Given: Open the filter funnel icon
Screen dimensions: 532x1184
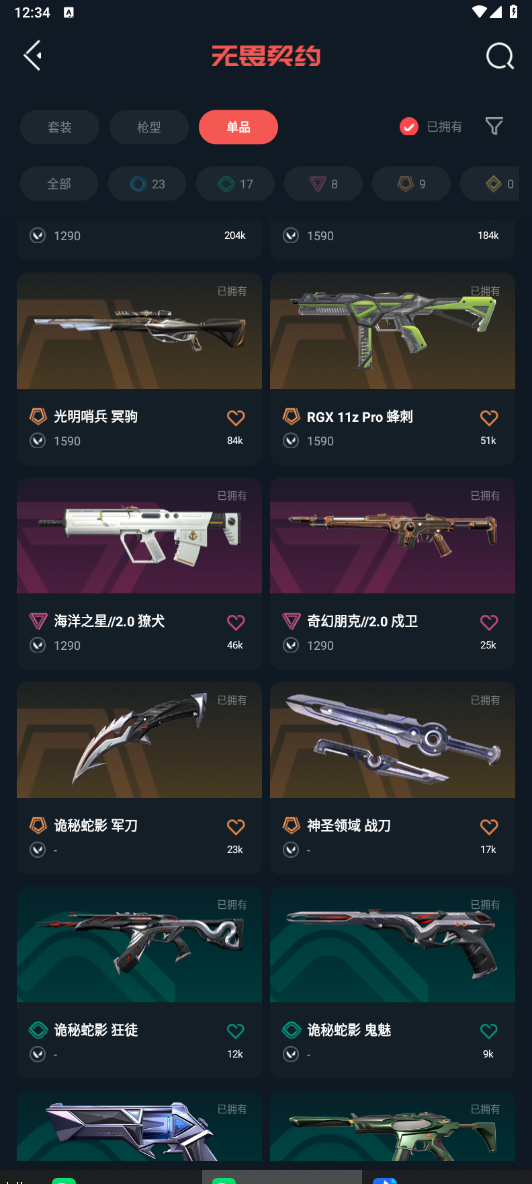Looking at the screenshot, I should (x=494, y=126).
